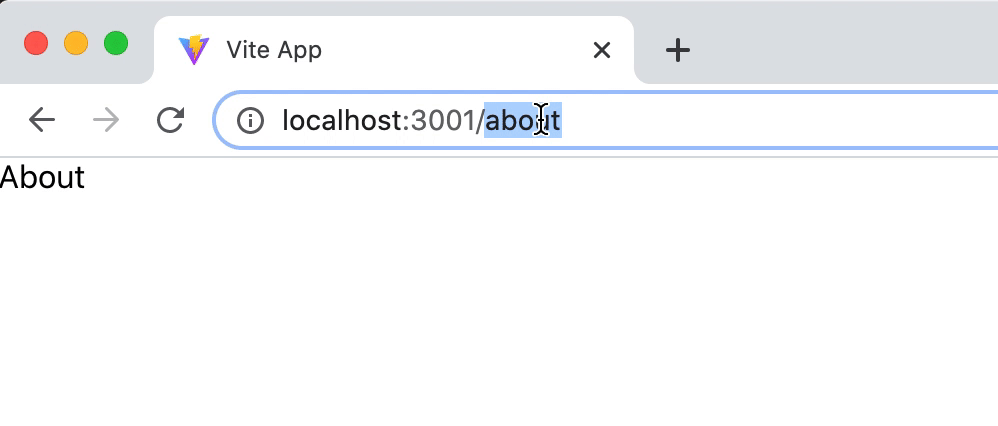998x426 pixels.
Task: Click the blank white page area
Action: point(499,306)
